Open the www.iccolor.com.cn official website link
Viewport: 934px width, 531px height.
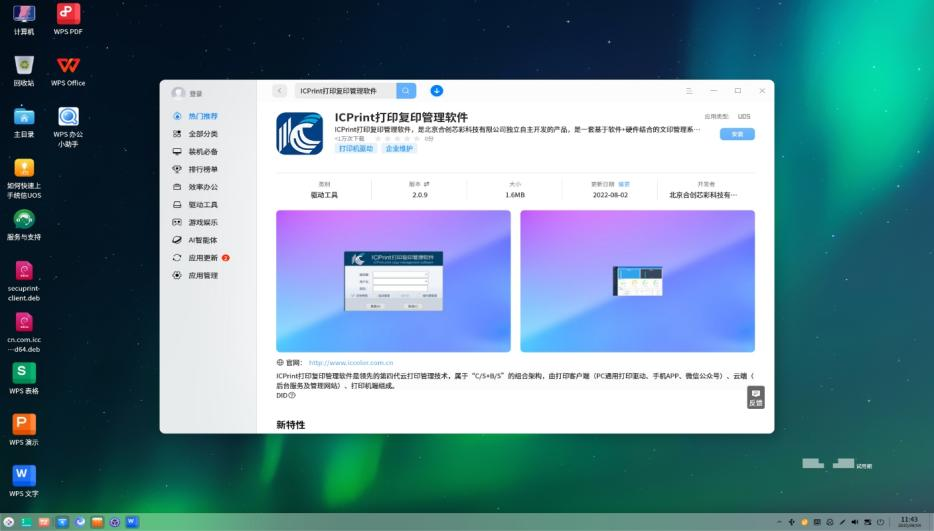click(x=350, y=362)
